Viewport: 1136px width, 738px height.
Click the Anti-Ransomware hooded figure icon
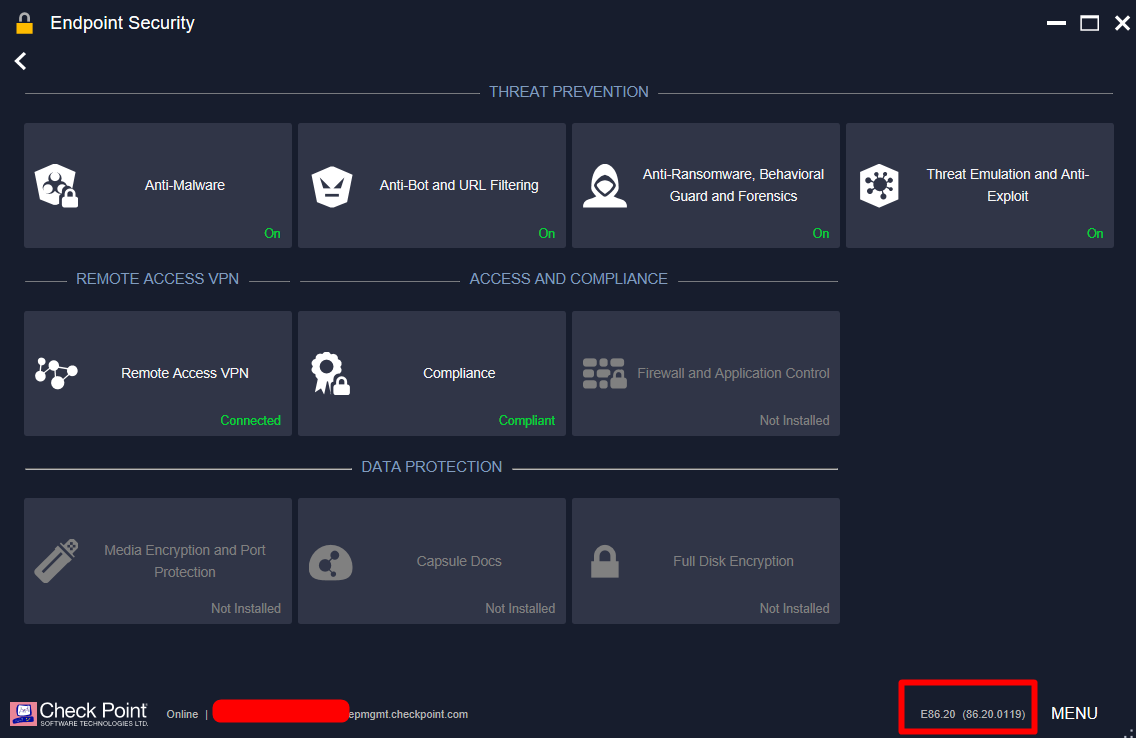coord(605,186)
